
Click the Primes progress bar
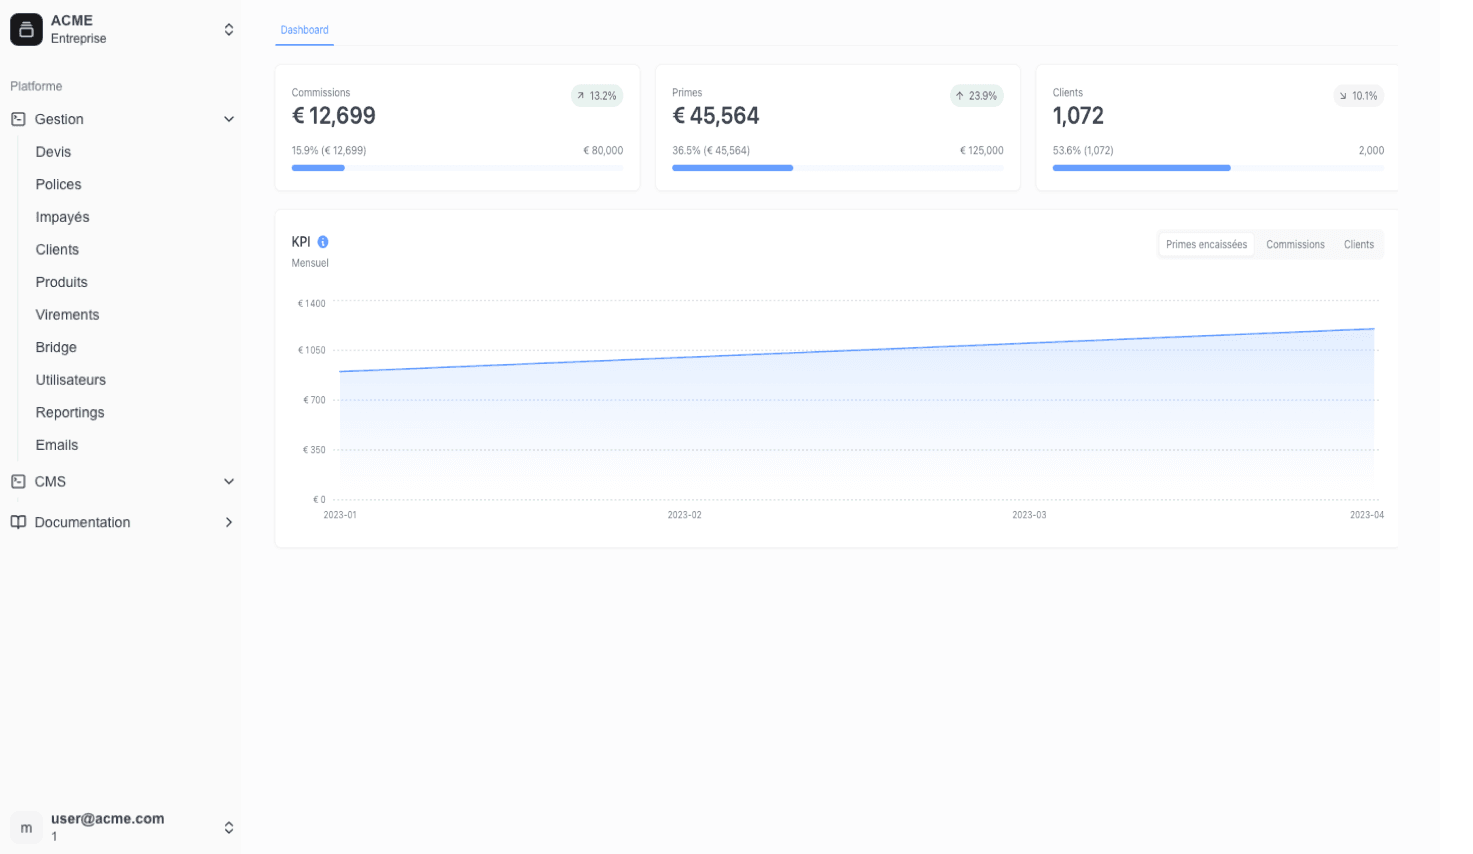(837, 168)
